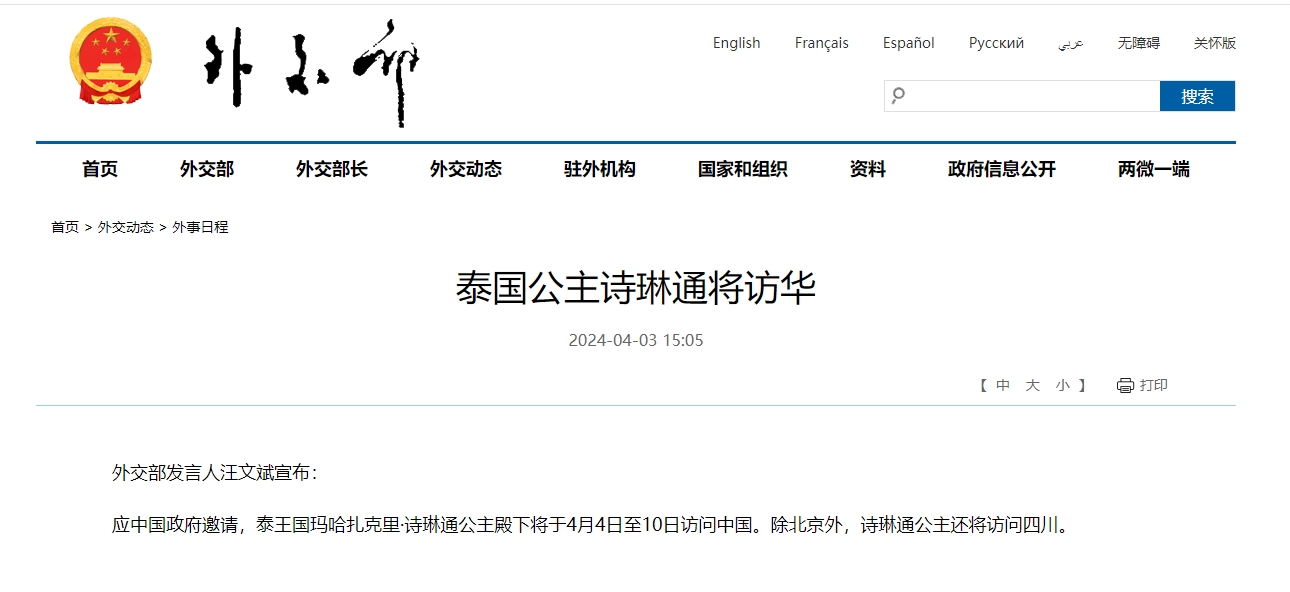
Task: Click the magnifier icon in search box
Action: pos(898,96)
